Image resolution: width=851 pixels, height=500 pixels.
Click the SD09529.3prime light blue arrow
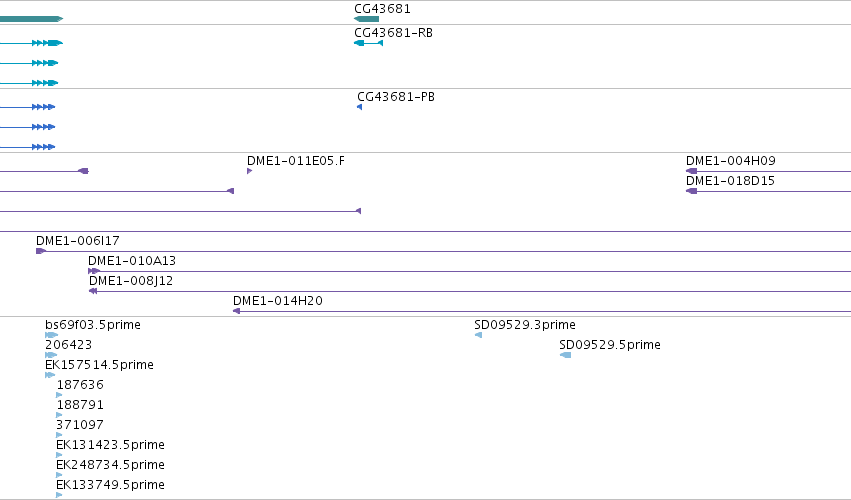pyautogui.click(x=478, y=335)
